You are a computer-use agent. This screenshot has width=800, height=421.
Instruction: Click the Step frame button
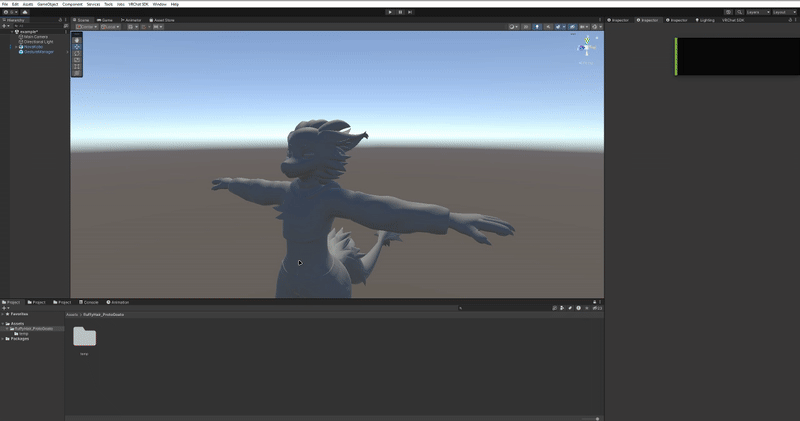pos(410,12)
